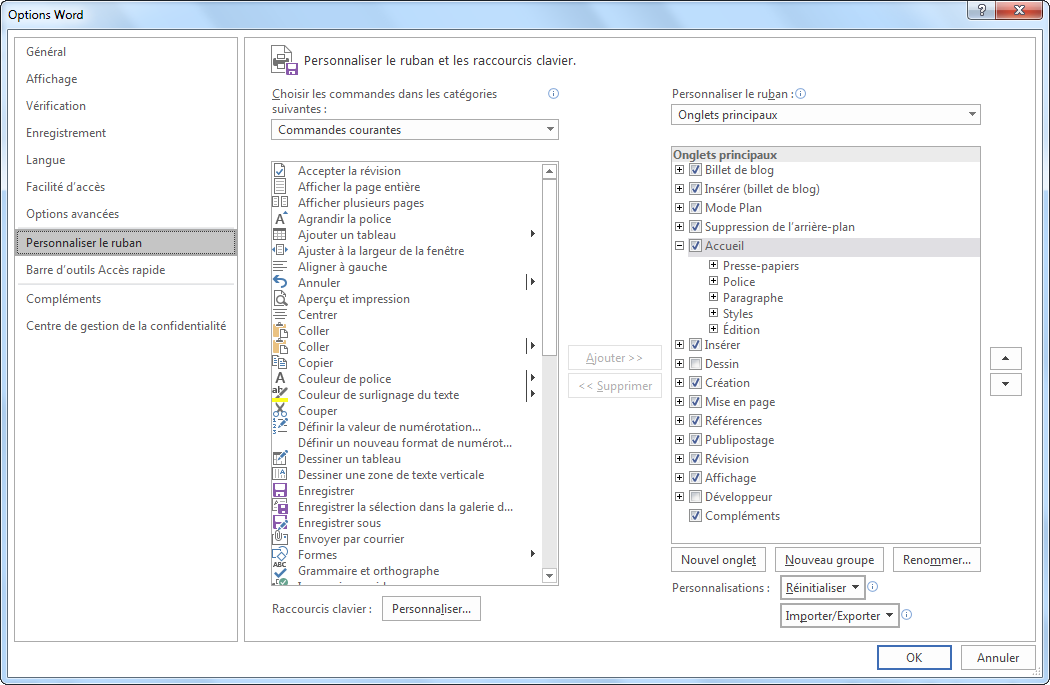Screen dimensions: 1050x685
Task: Click the Copier command icon
Action: pos(280,363)
